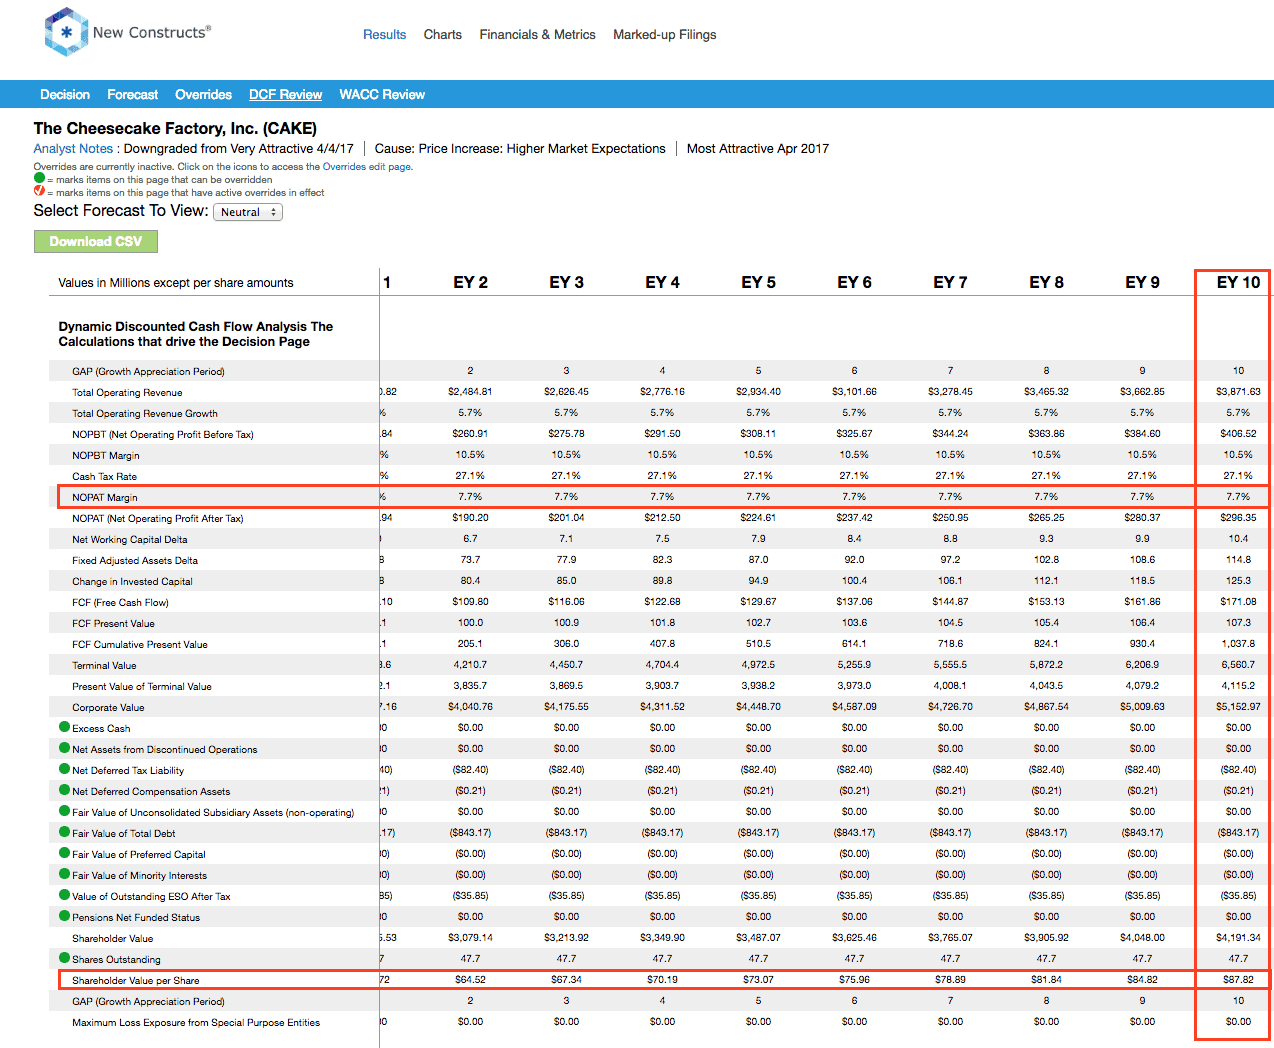Click Total Operating Revenue row label
The width and height of the screenshot is (1274, 1048).
[127, 392]
